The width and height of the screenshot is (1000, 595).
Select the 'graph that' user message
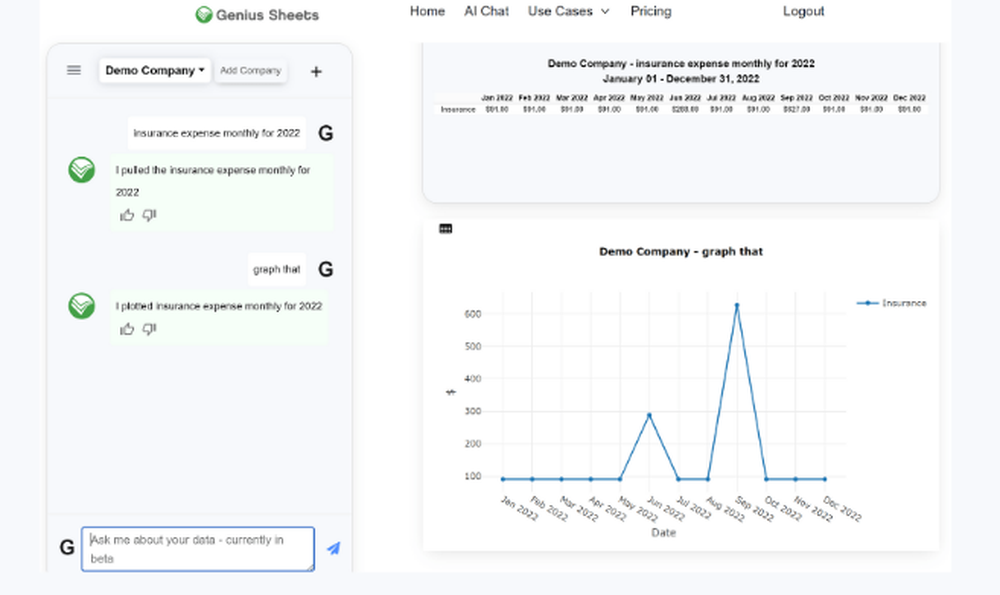pyautogui.click(x=277, y=269)
